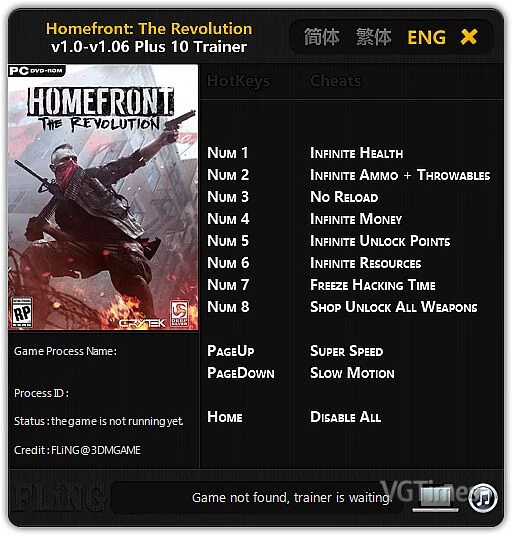Enable Infinite Resources cheat
512x535 pixels.
pyautogui.click(x=366, y=263)
